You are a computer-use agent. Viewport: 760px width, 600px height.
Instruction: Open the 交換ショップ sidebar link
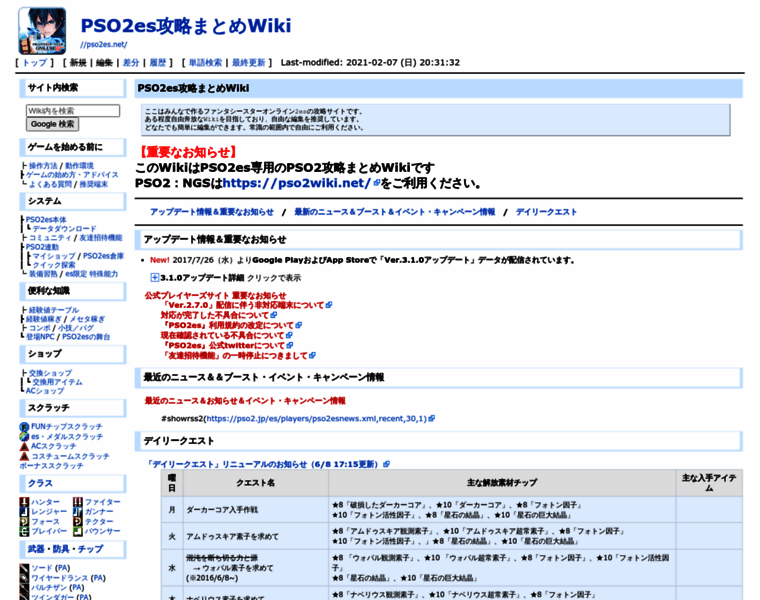(x=50, y=373)
